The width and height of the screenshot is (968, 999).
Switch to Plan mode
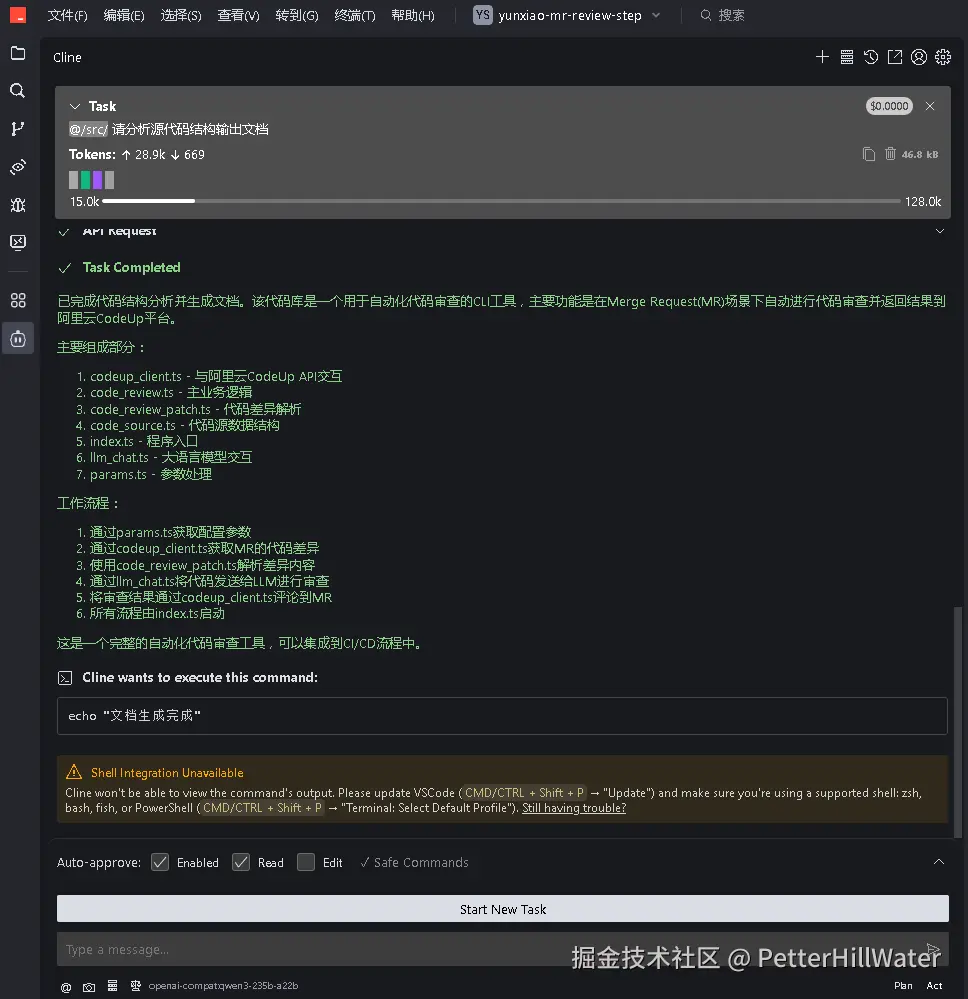coord(903,985)
